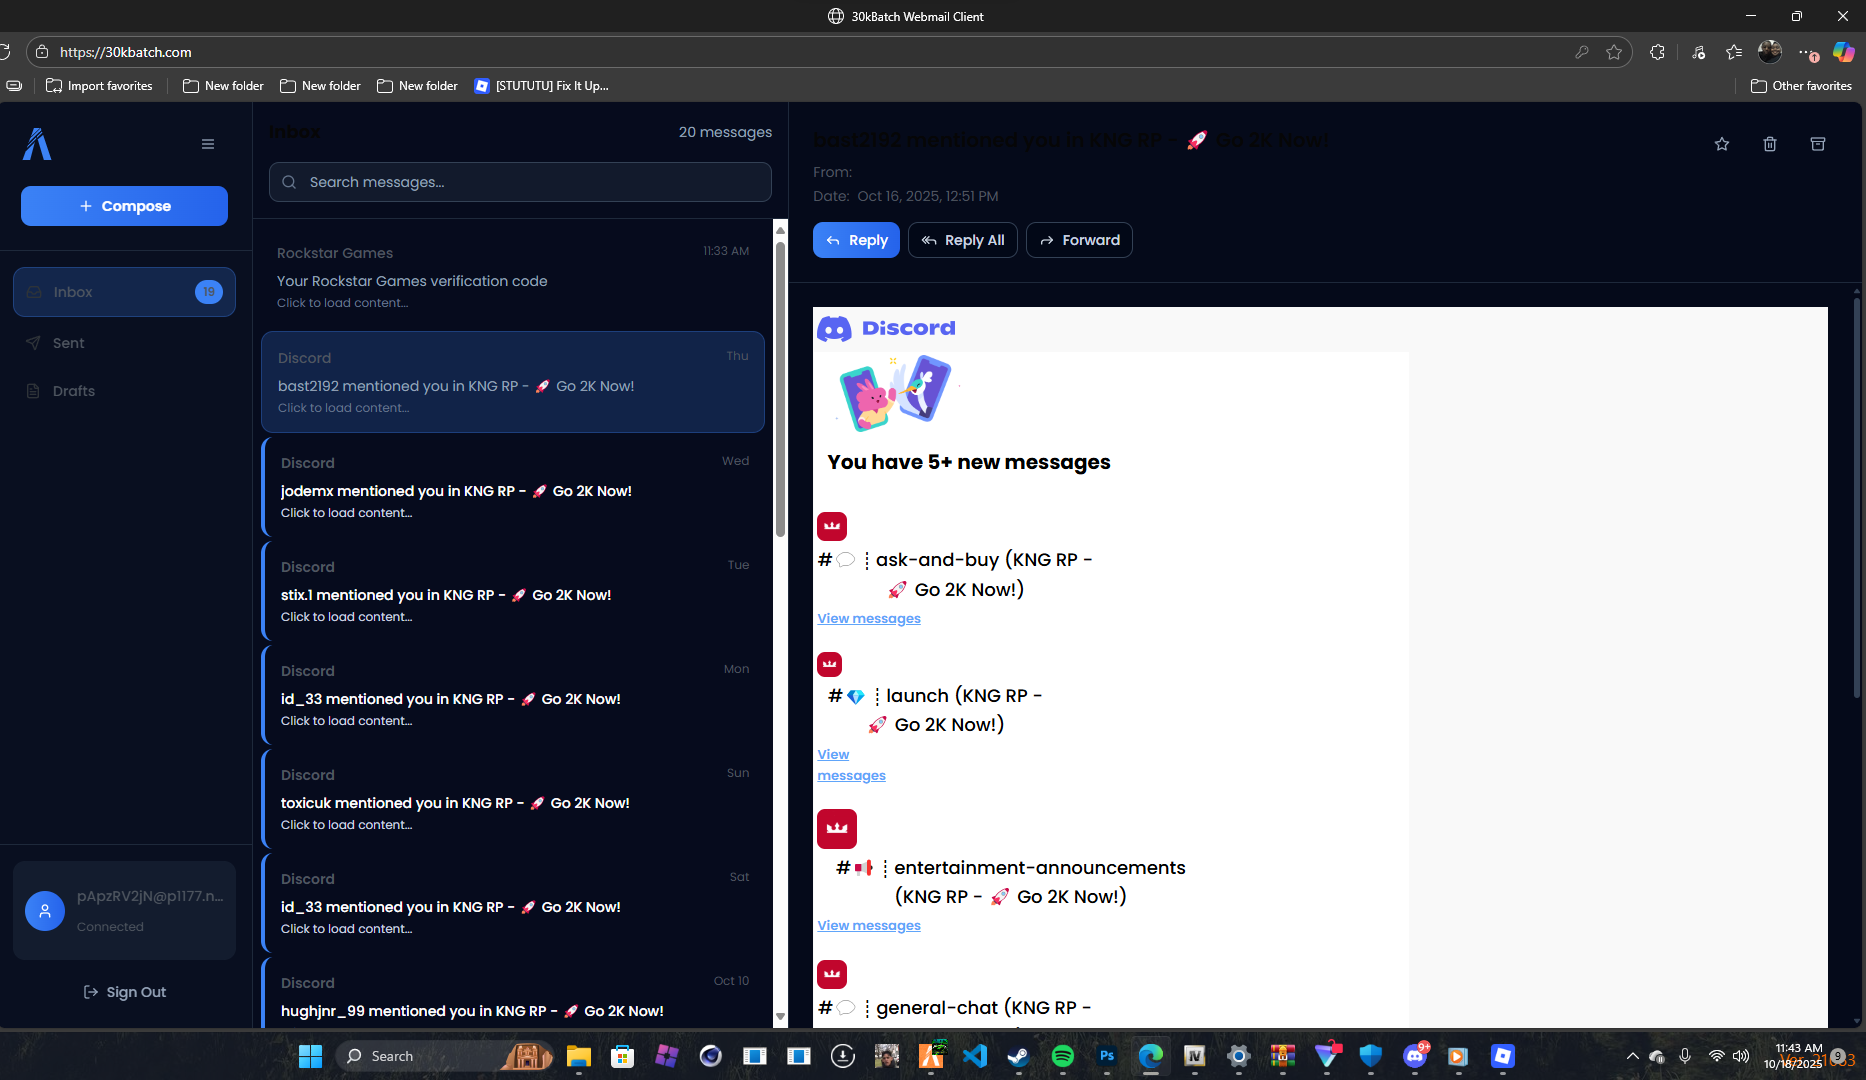Follow View messages link under ask-and-buy
The height and width of the screenshot is (1080, 1866).
point(869,618)
